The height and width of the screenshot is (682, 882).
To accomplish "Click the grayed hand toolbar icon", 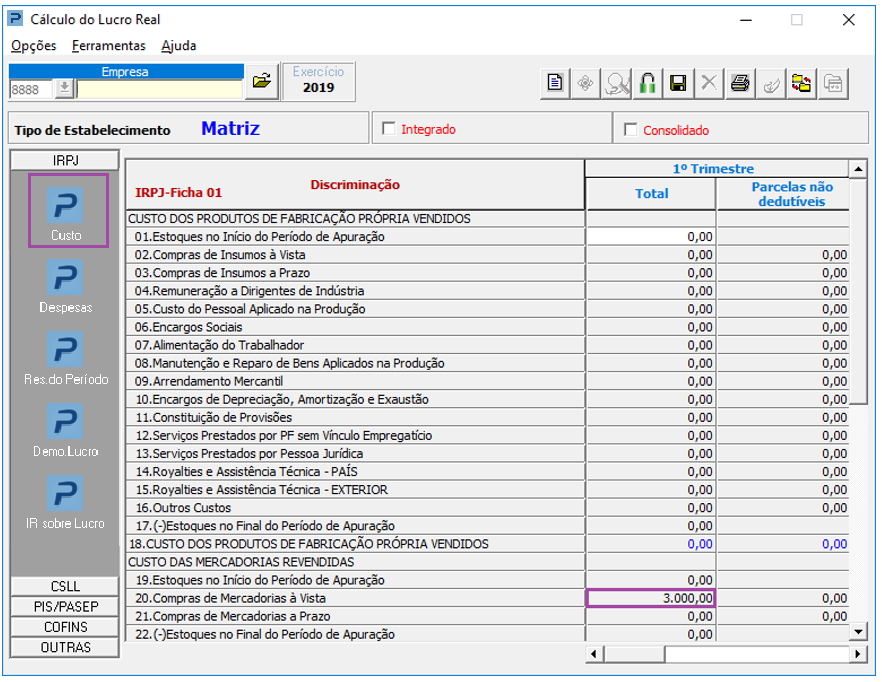I will pos(771,83).
